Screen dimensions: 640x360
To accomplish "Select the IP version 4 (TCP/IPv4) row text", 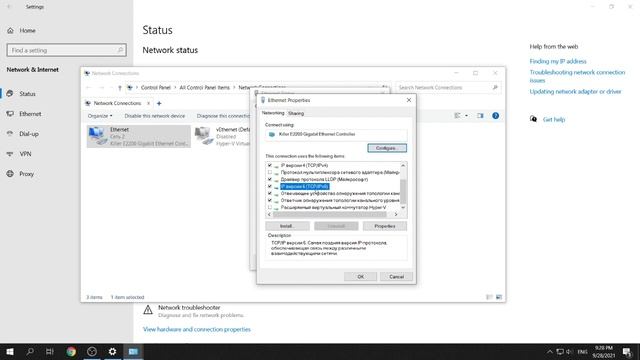I will (x=304, y=165).
